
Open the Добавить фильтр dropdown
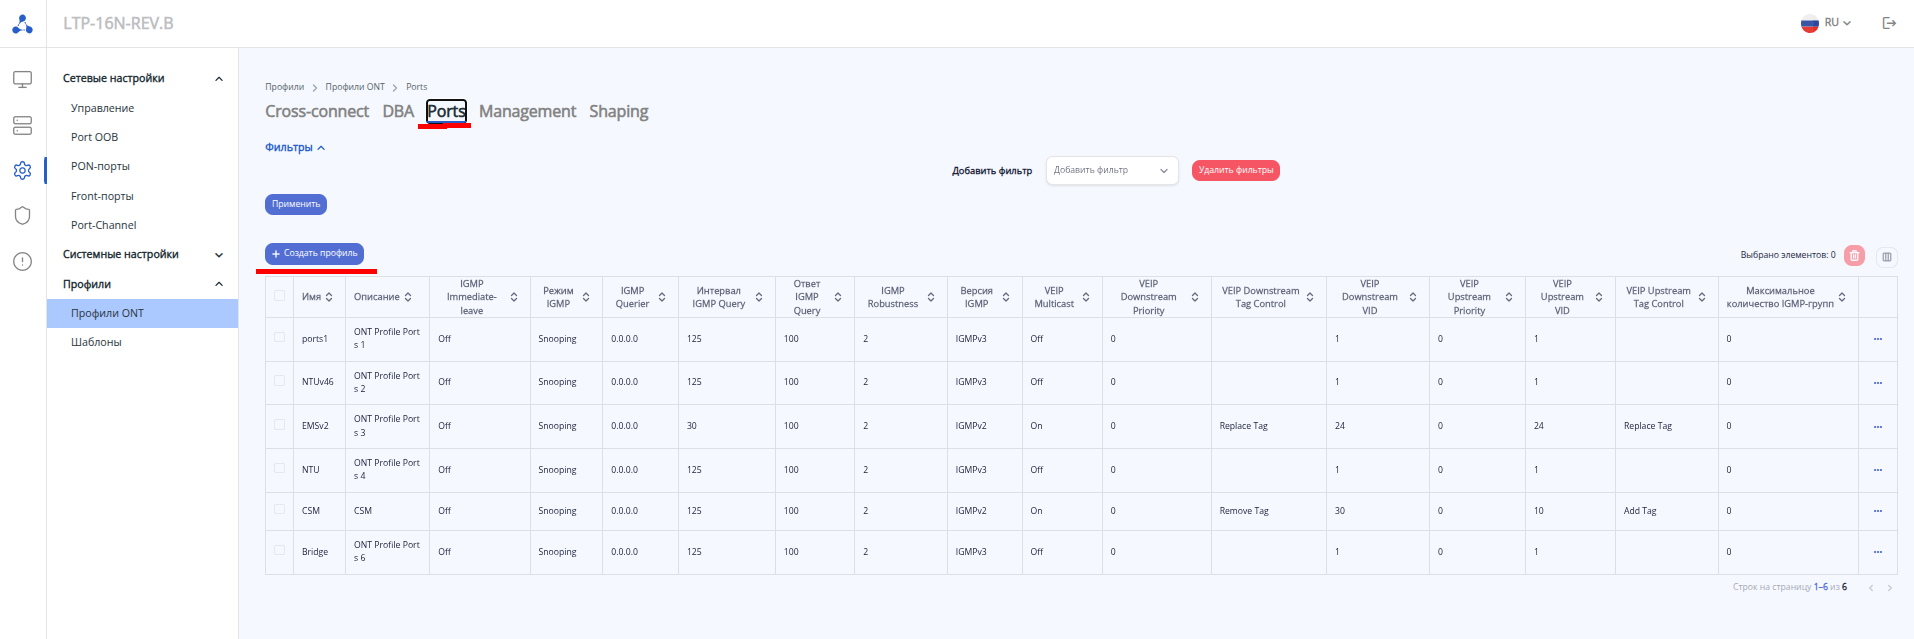[x=1111, y=171]
